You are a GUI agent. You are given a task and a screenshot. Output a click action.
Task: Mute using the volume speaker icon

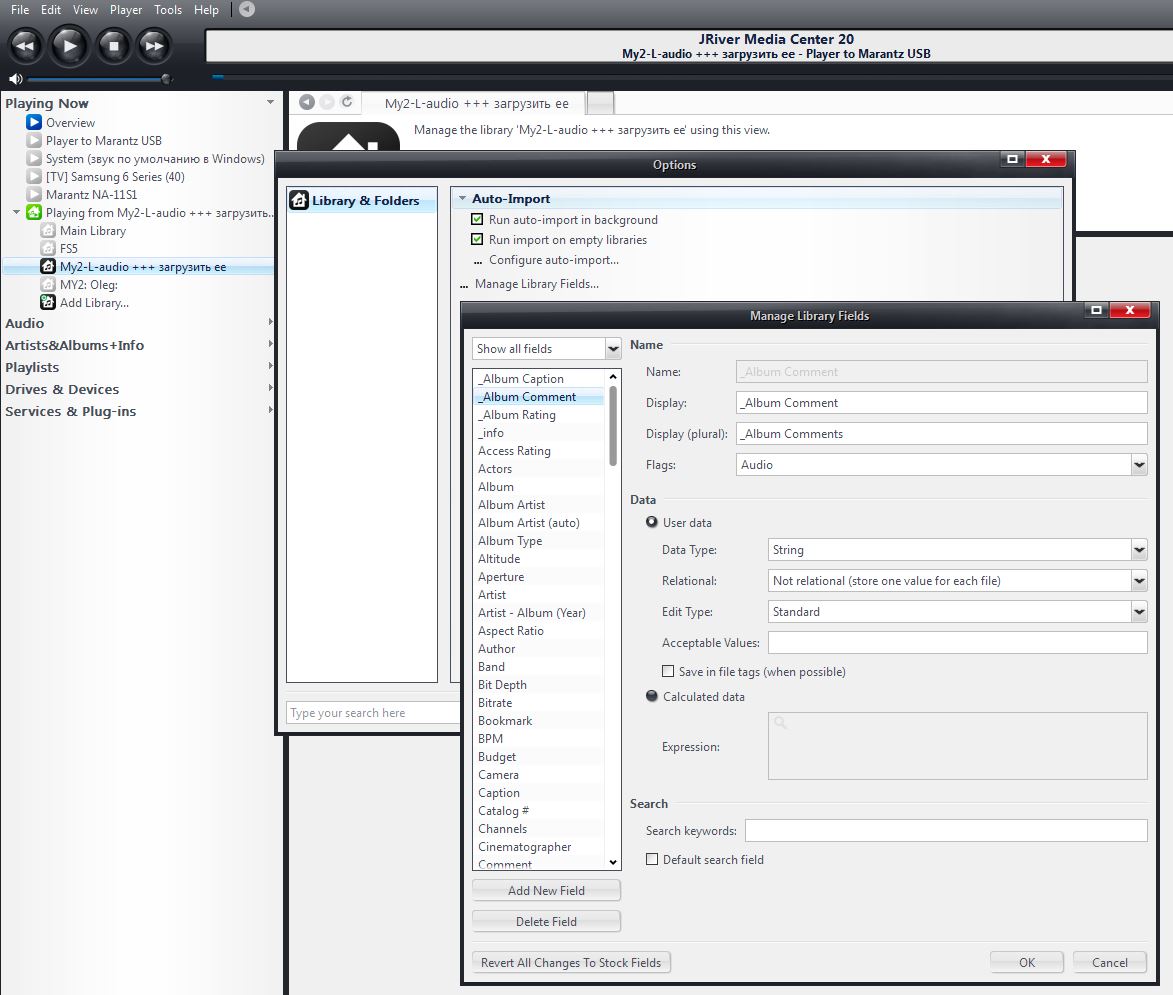point(15,79)
